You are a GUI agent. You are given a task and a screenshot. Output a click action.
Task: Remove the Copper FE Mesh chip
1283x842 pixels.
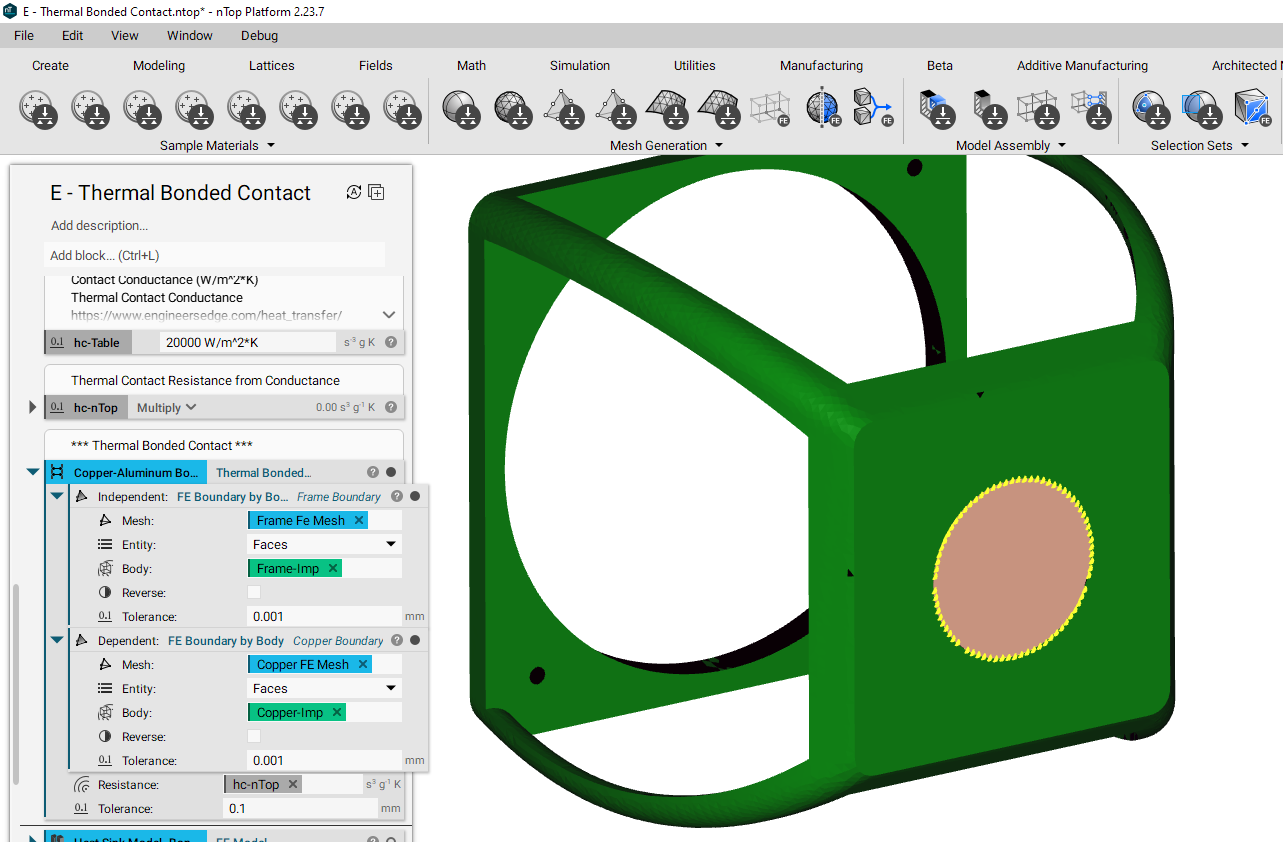tap(363, 664)
